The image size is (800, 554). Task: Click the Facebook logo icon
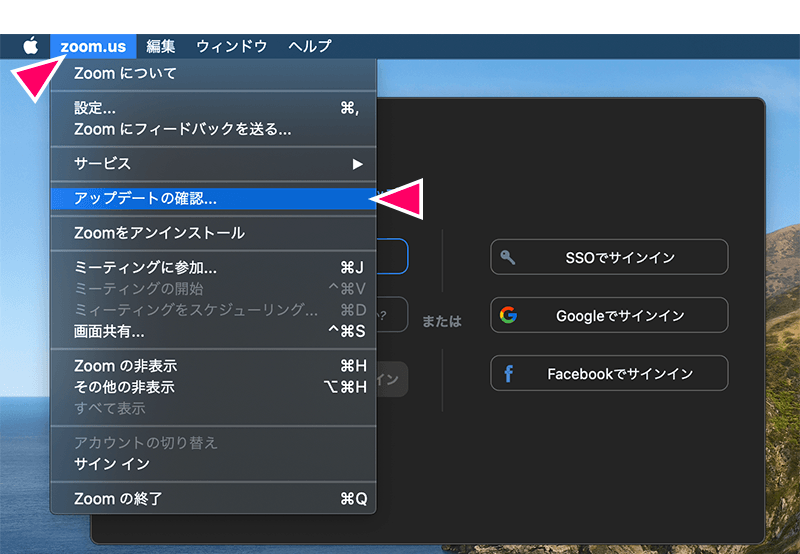pyautogui.click(x=508, y=374)
